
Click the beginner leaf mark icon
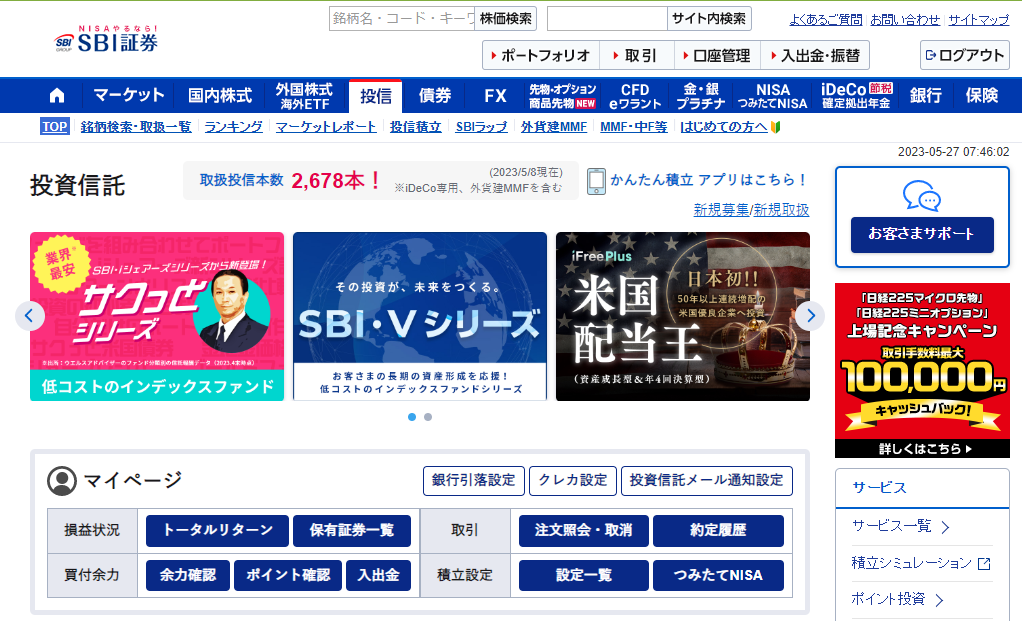[776, 127]
